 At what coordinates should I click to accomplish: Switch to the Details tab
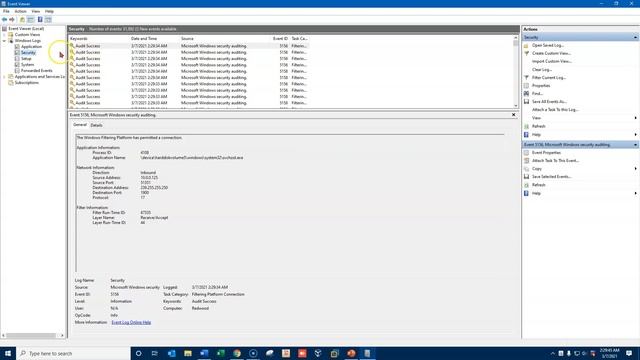tap(96, 125)
